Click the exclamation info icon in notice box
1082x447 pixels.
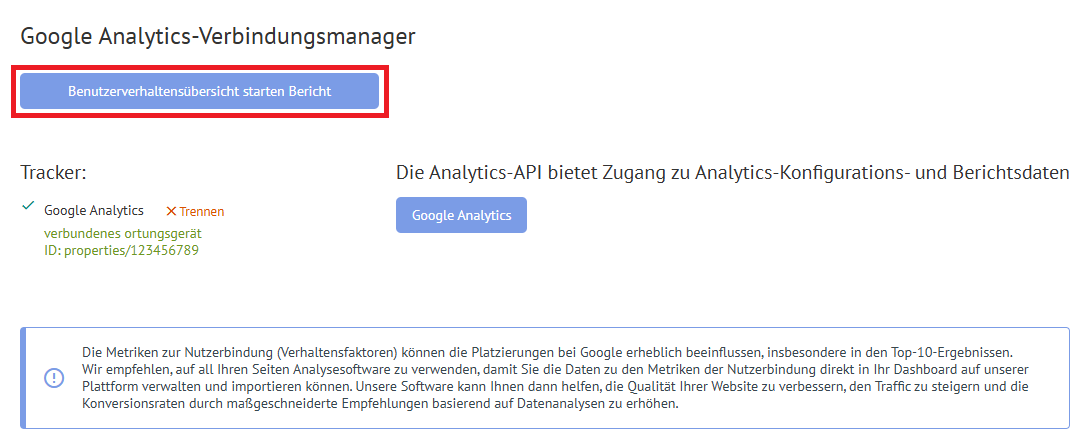54,378
